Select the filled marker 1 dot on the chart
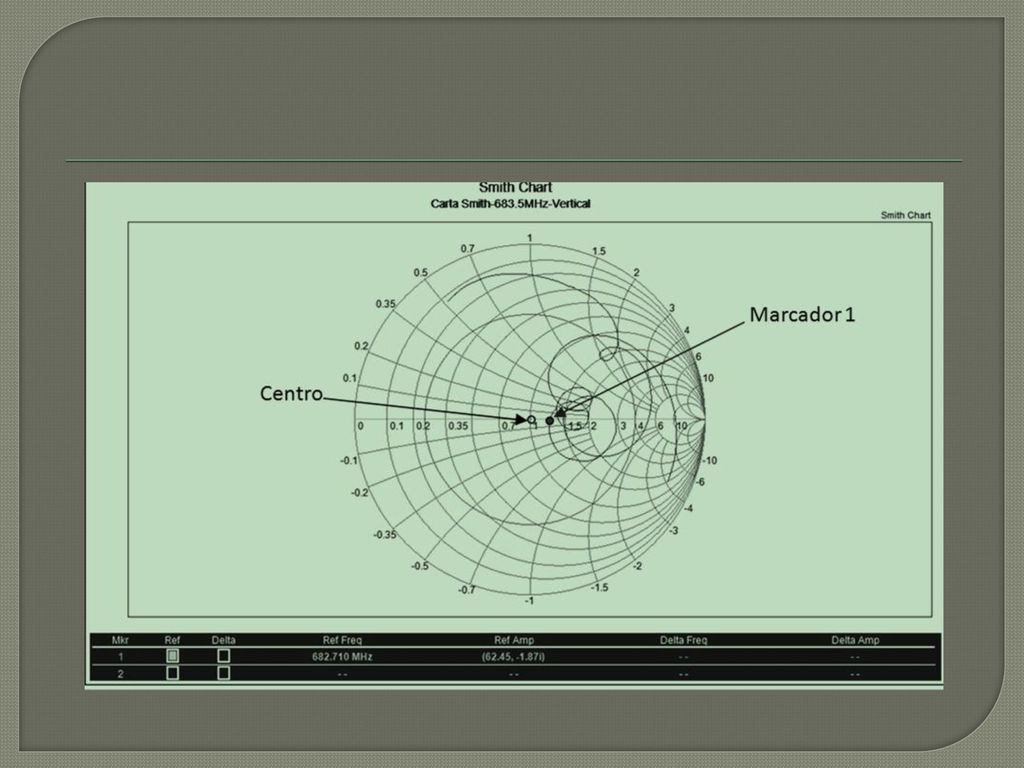 pos(550,421)
